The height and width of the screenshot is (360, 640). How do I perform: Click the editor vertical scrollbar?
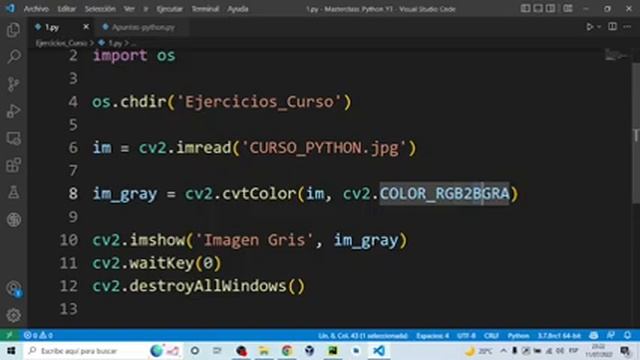coord(636,133)
